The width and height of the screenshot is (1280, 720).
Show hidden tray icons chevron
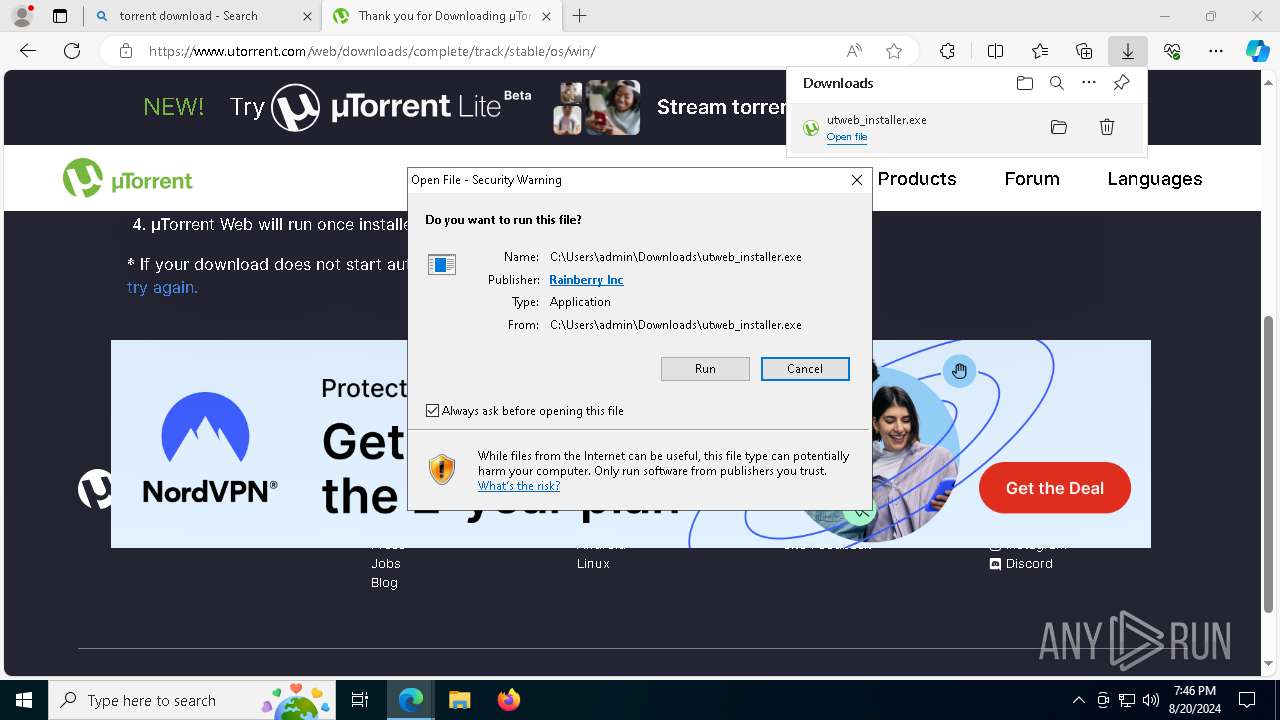(x=1078, y=700)
